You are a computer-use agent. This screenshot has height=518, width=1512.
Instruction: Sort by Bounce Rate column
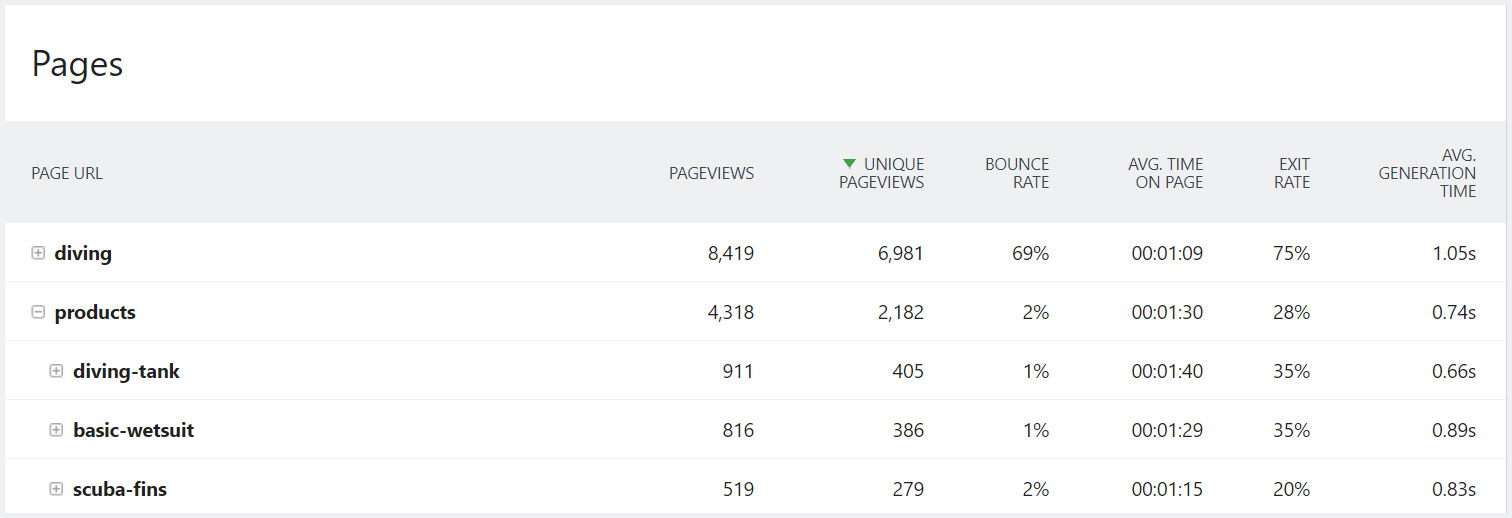[x=1016, y=173]
